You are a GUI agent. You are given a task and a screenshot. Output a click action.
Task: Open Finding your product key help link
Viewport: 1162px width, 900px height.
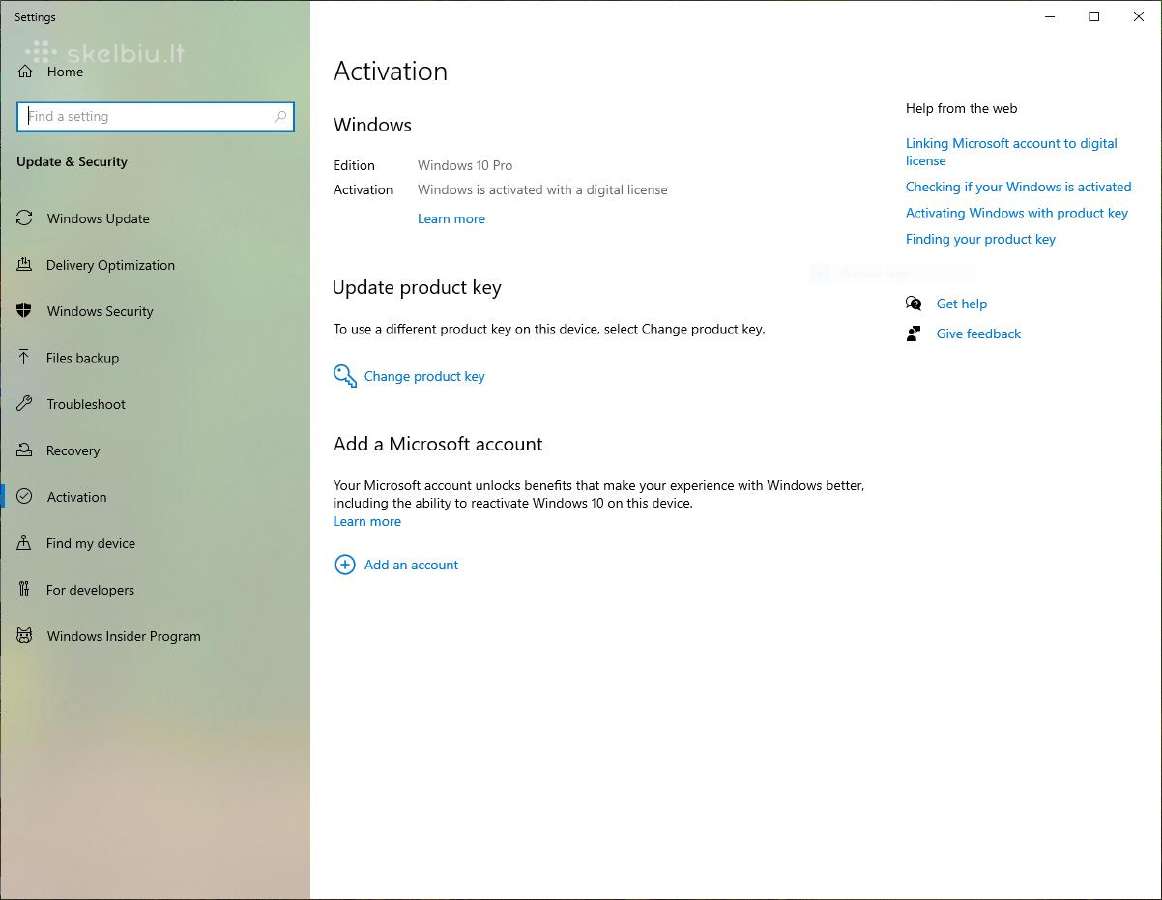click(980, 239)
